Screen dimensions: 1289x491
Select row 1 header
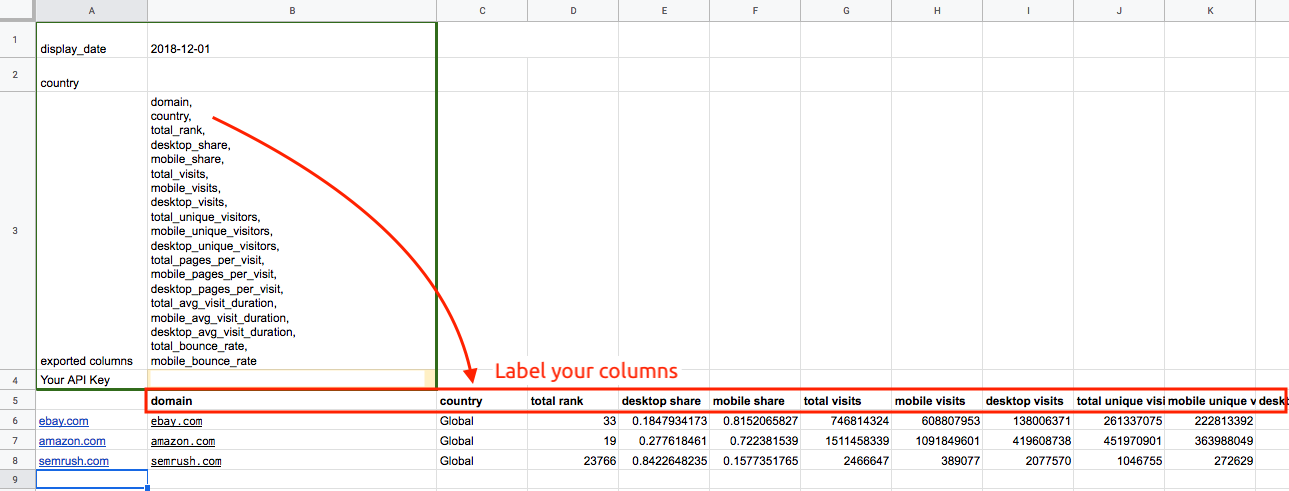(15, 40)
